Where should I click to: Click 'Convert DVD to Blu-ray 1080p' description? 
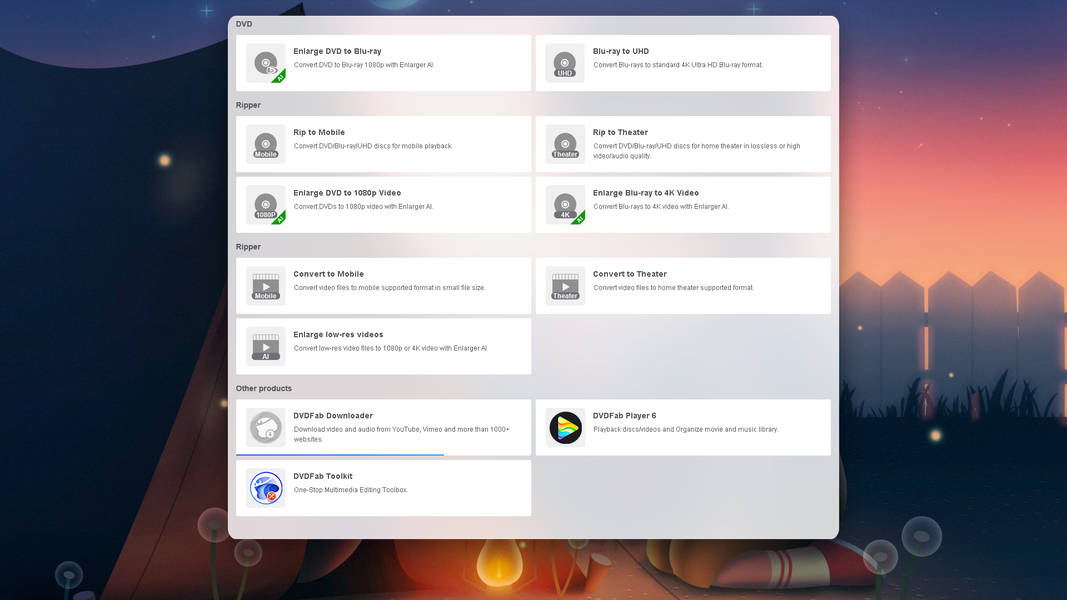[364, 65]
